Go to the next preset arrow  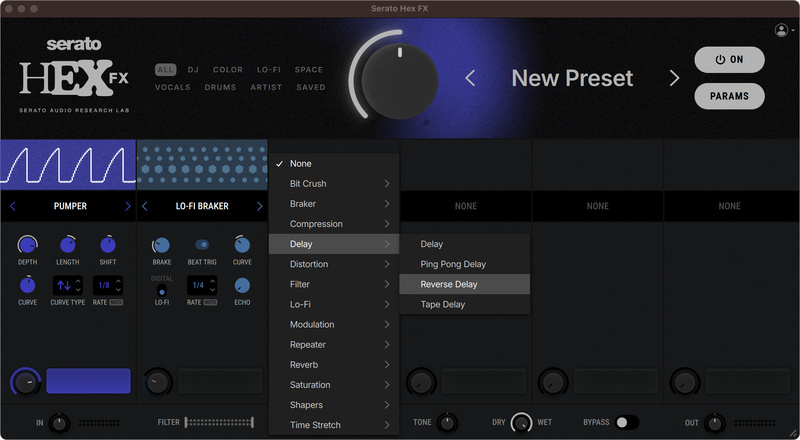pyautogui.click(x=674, y=78)
